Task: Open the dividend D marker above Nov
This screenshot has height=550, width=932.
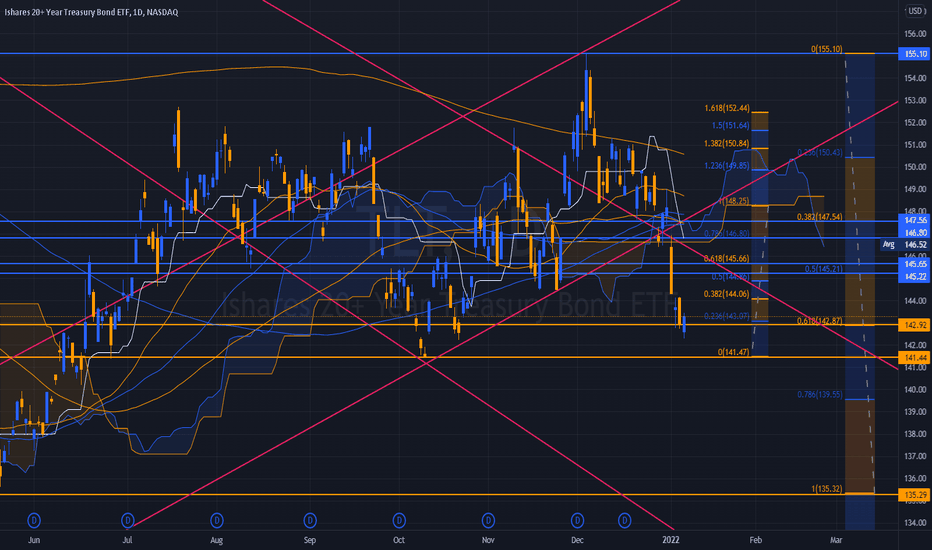Action: pyautogui.click(x=488, y=521)
